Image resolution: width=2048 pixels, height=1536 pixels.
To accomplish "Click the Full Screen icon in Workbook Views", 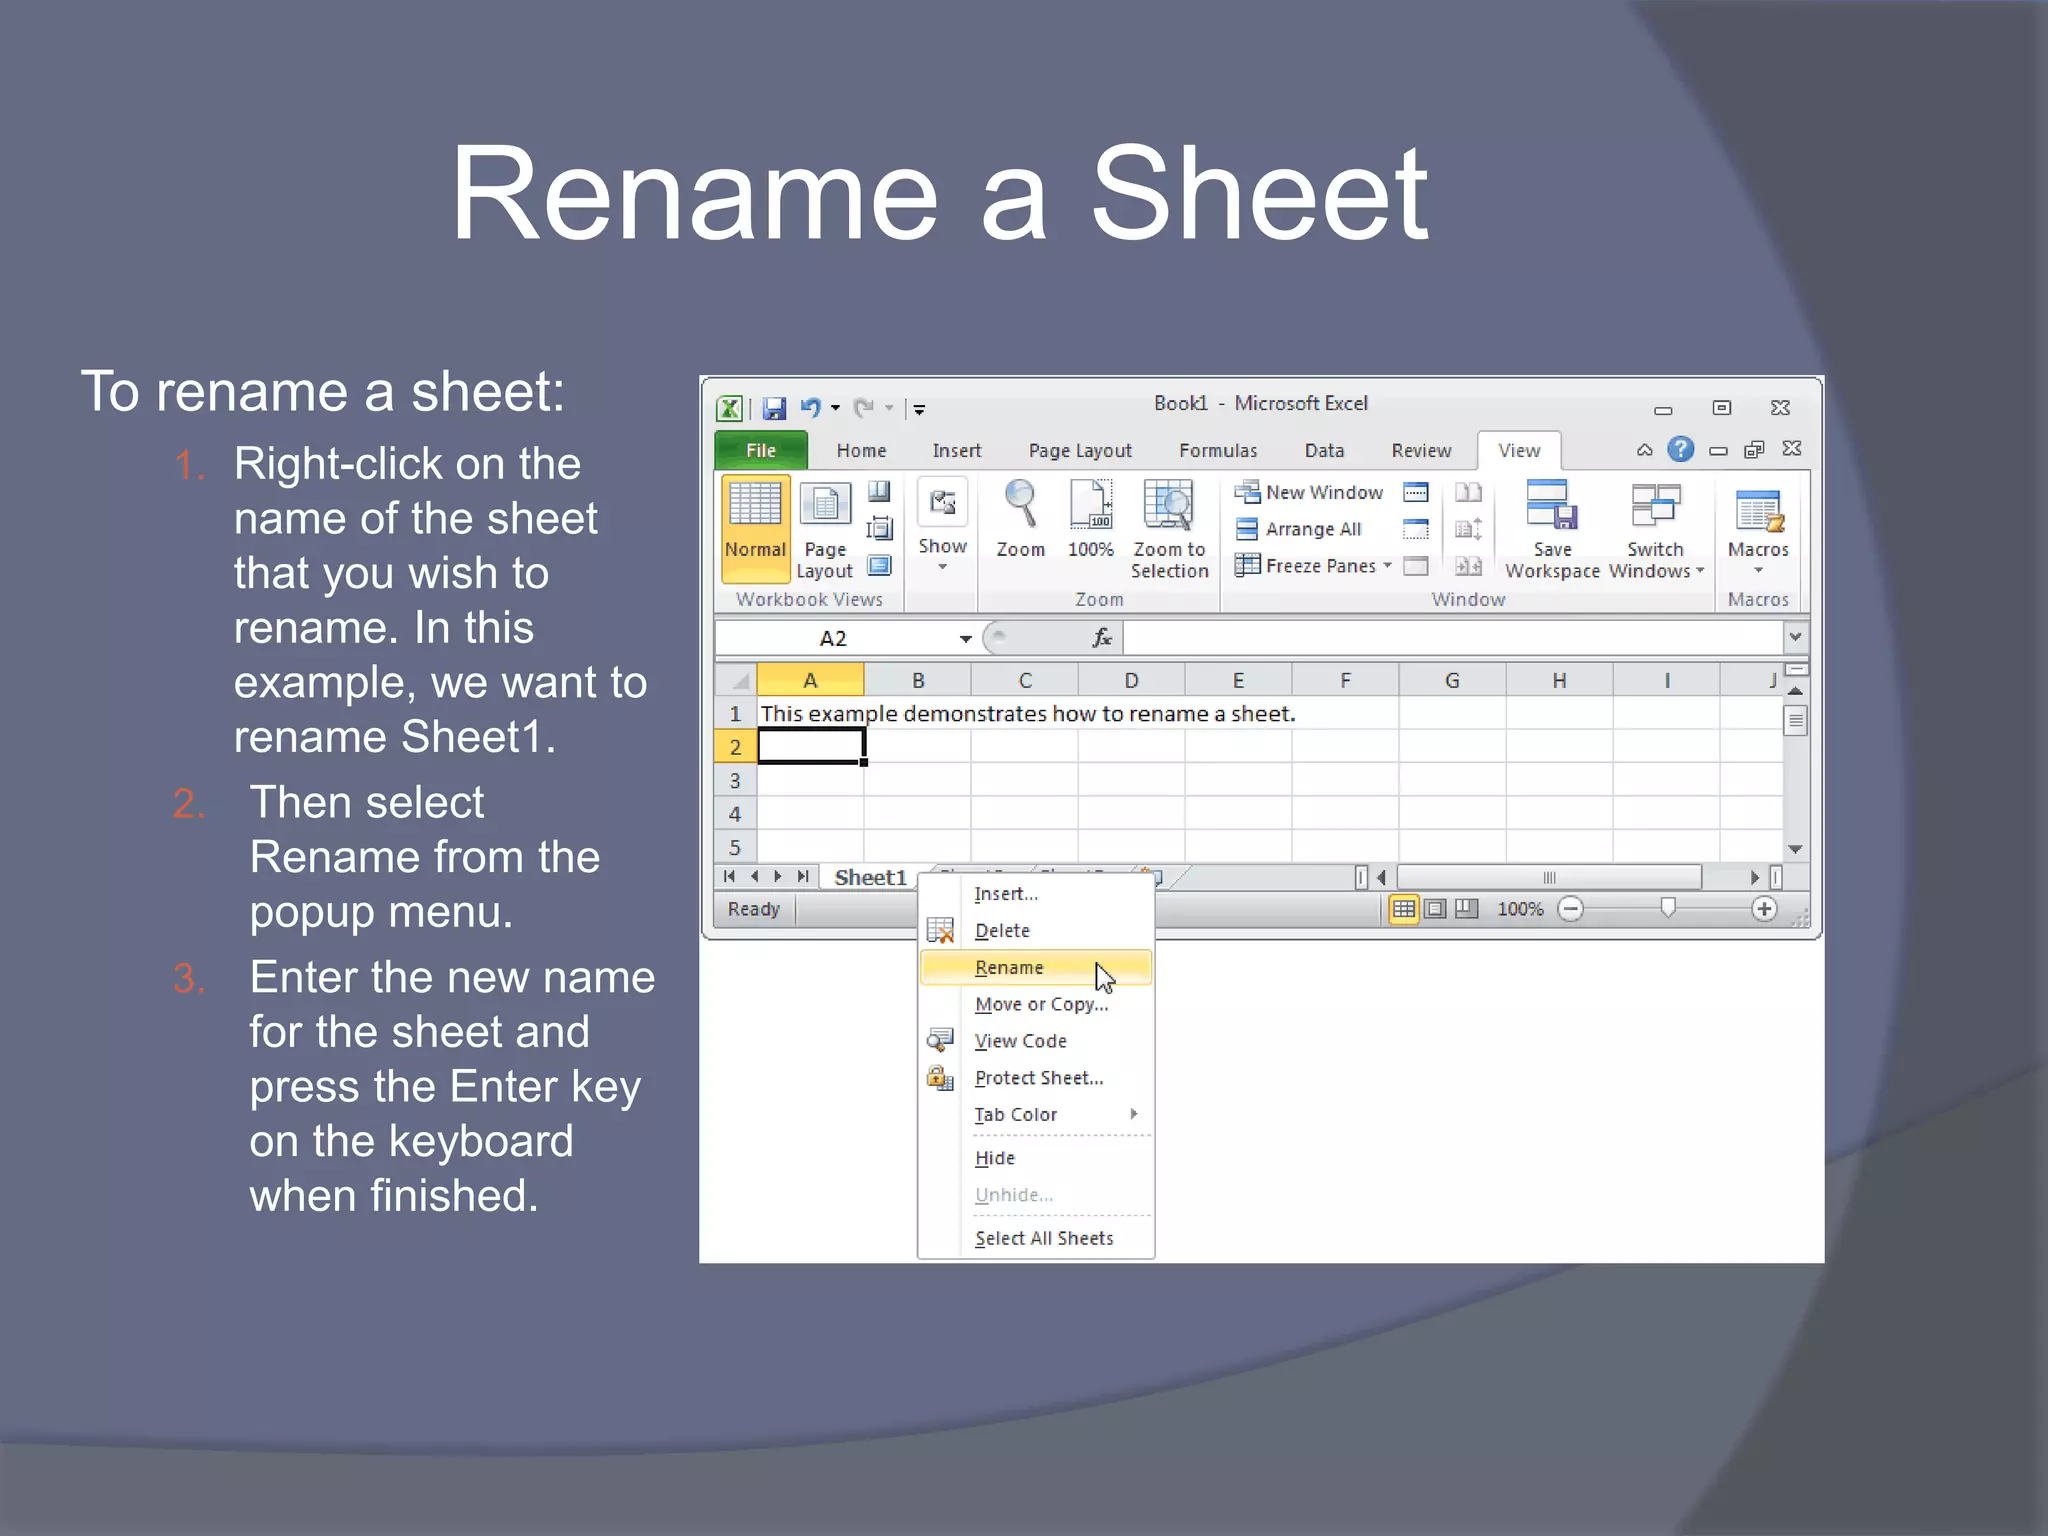I will click(x=879, y=566).
